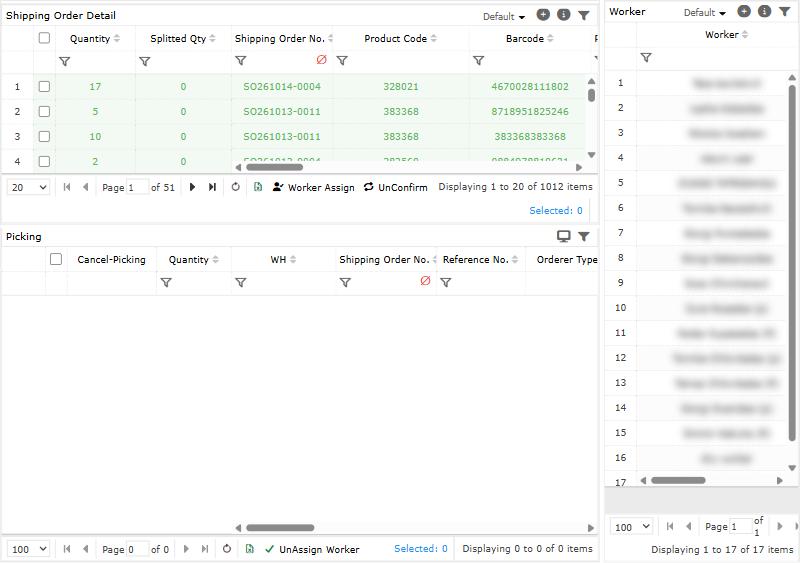
Task: Open the Worker column filter icon
Action: point(646,57)
